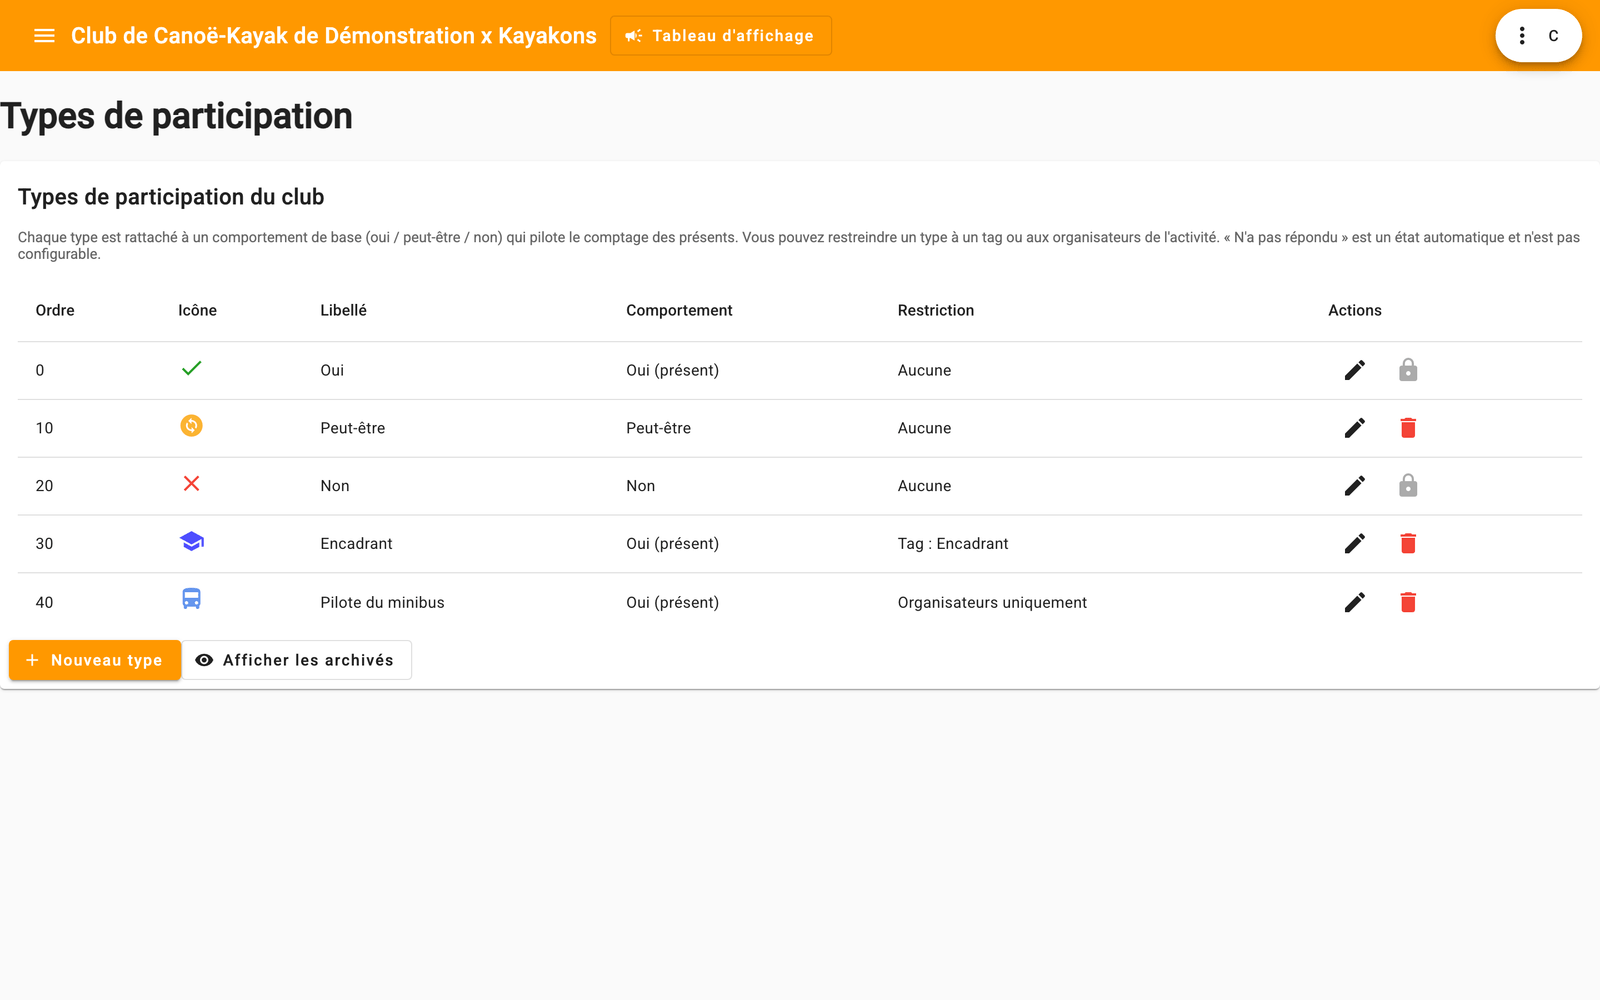
Task: Click the Comportement column header
Action: [x=679, y=310]
